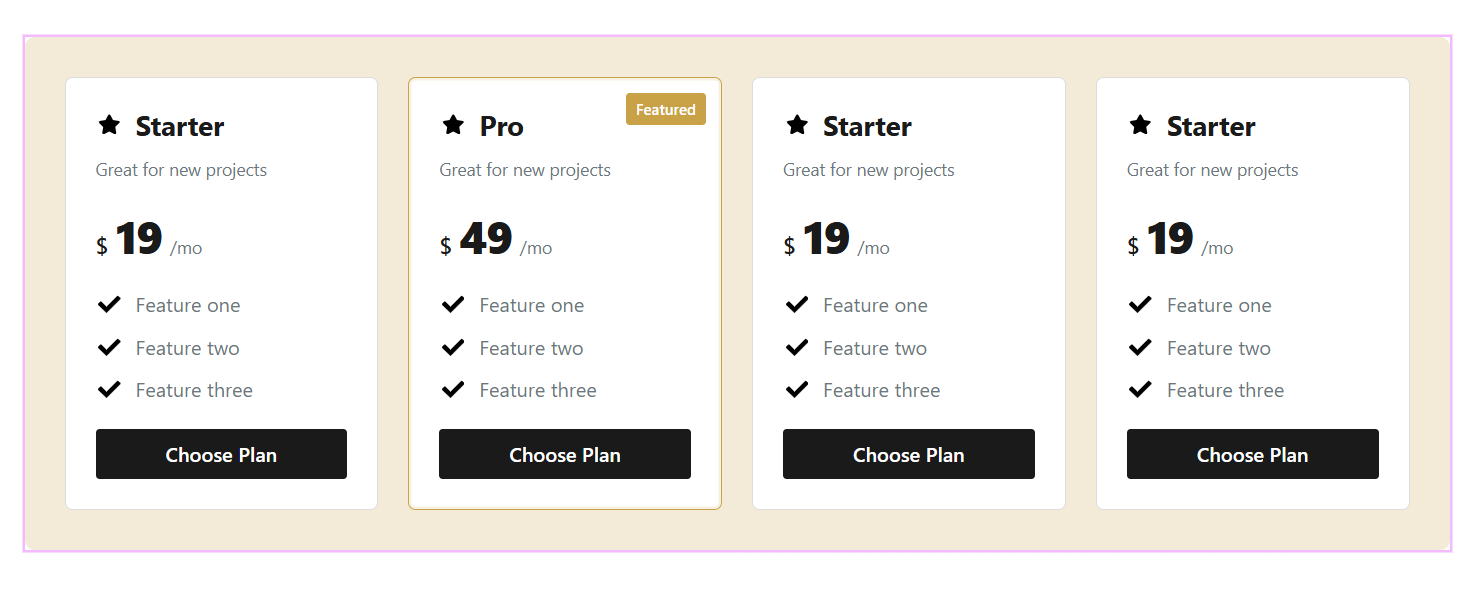
Task: Click the Feature two text in the Pro card
Action: click(x=531, y=348)
